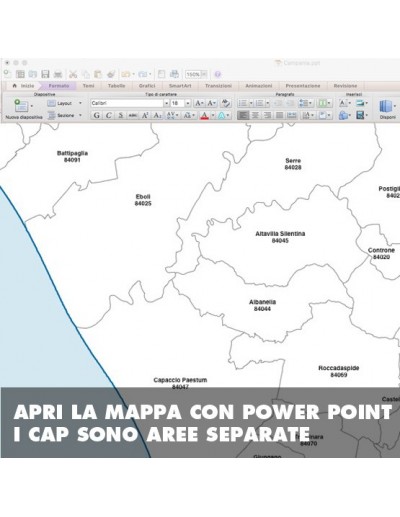Open Help via purple question mark icon
400x517 pixels.
pyautogui.click(x=218, y=74)
